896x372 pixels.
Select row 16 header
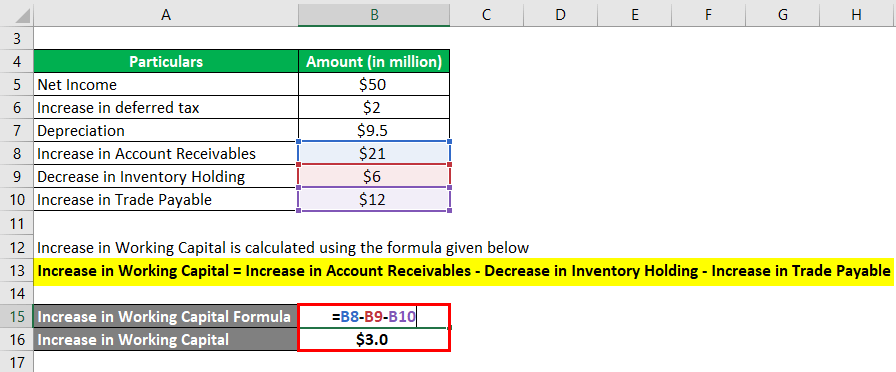[17, 339]
